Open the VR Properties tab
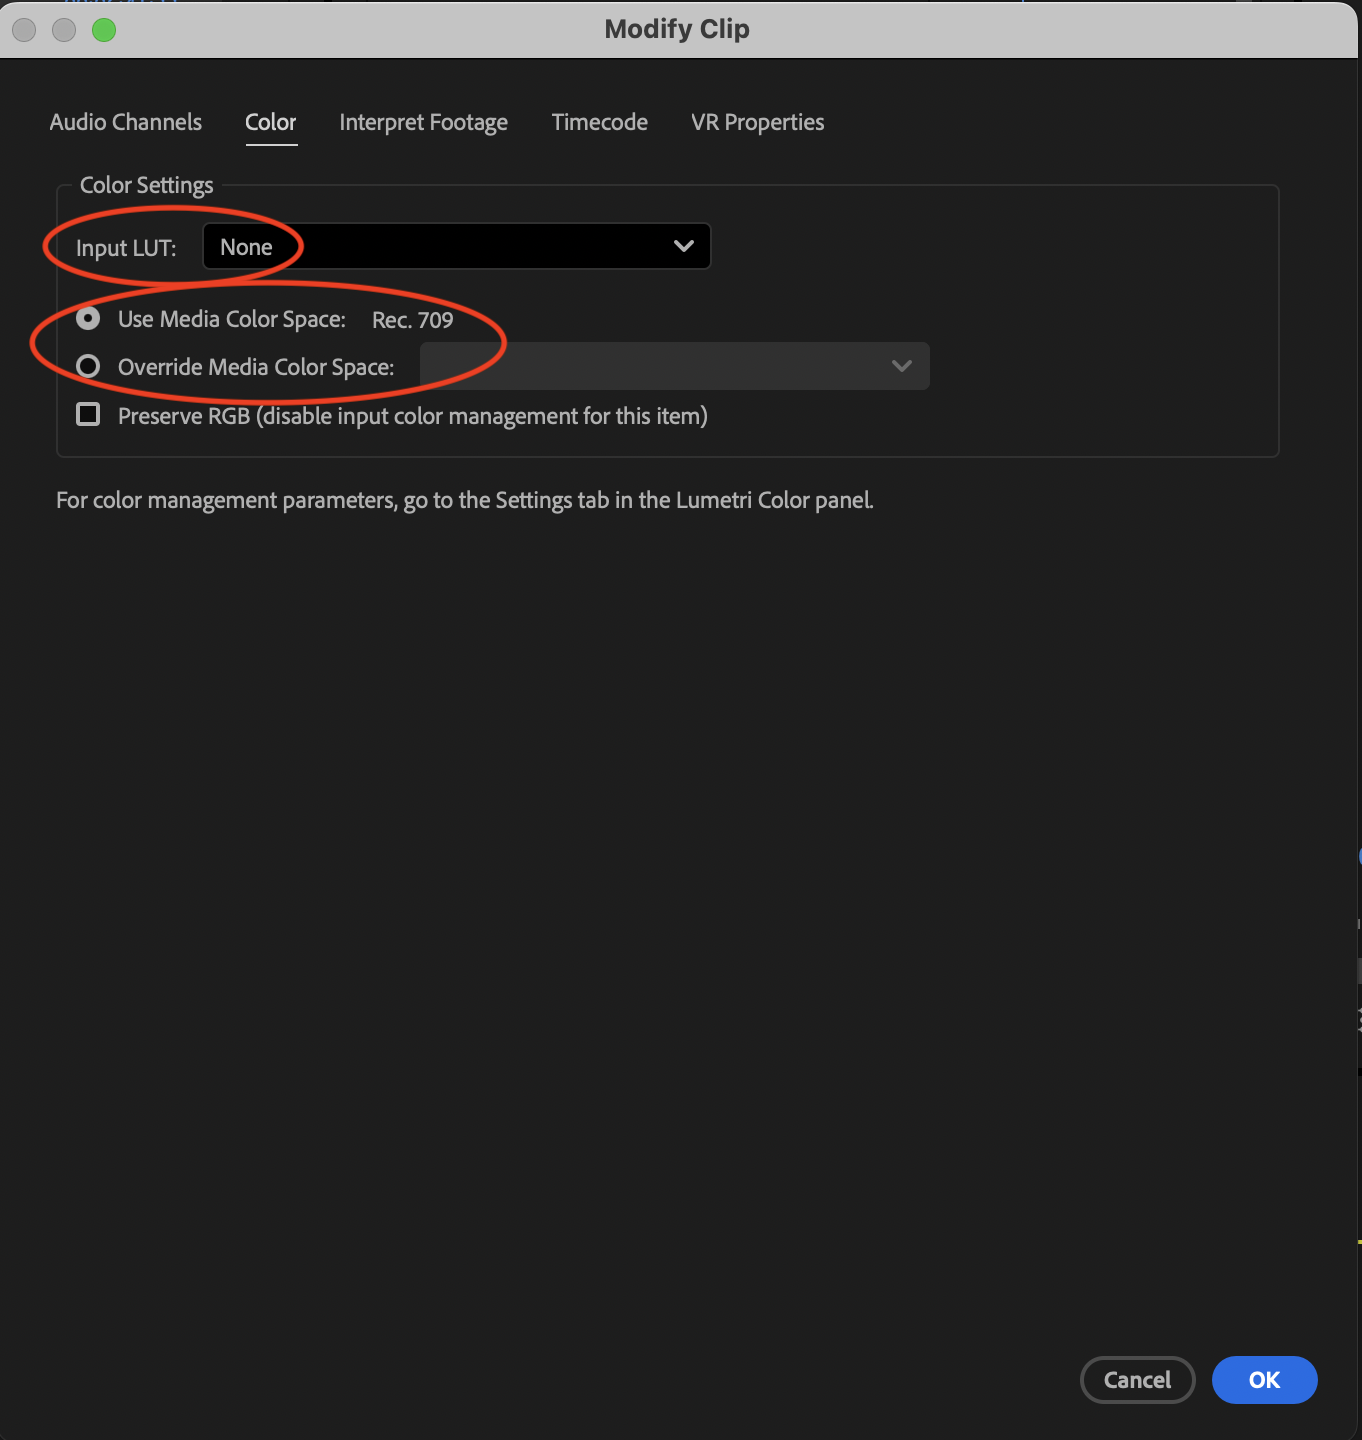 (x=757, y=122)
